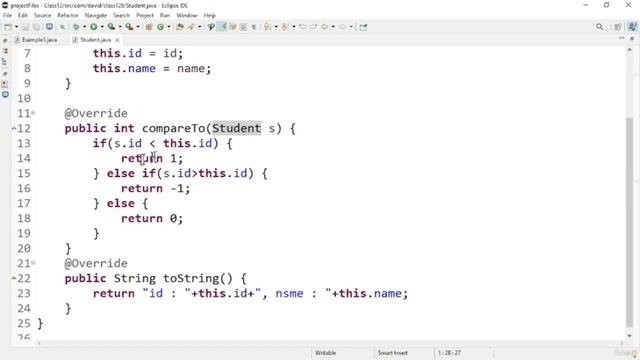This screenshot has height=360, width=640.
Task: Open the Run menu
Action: [x=165, y=16]
